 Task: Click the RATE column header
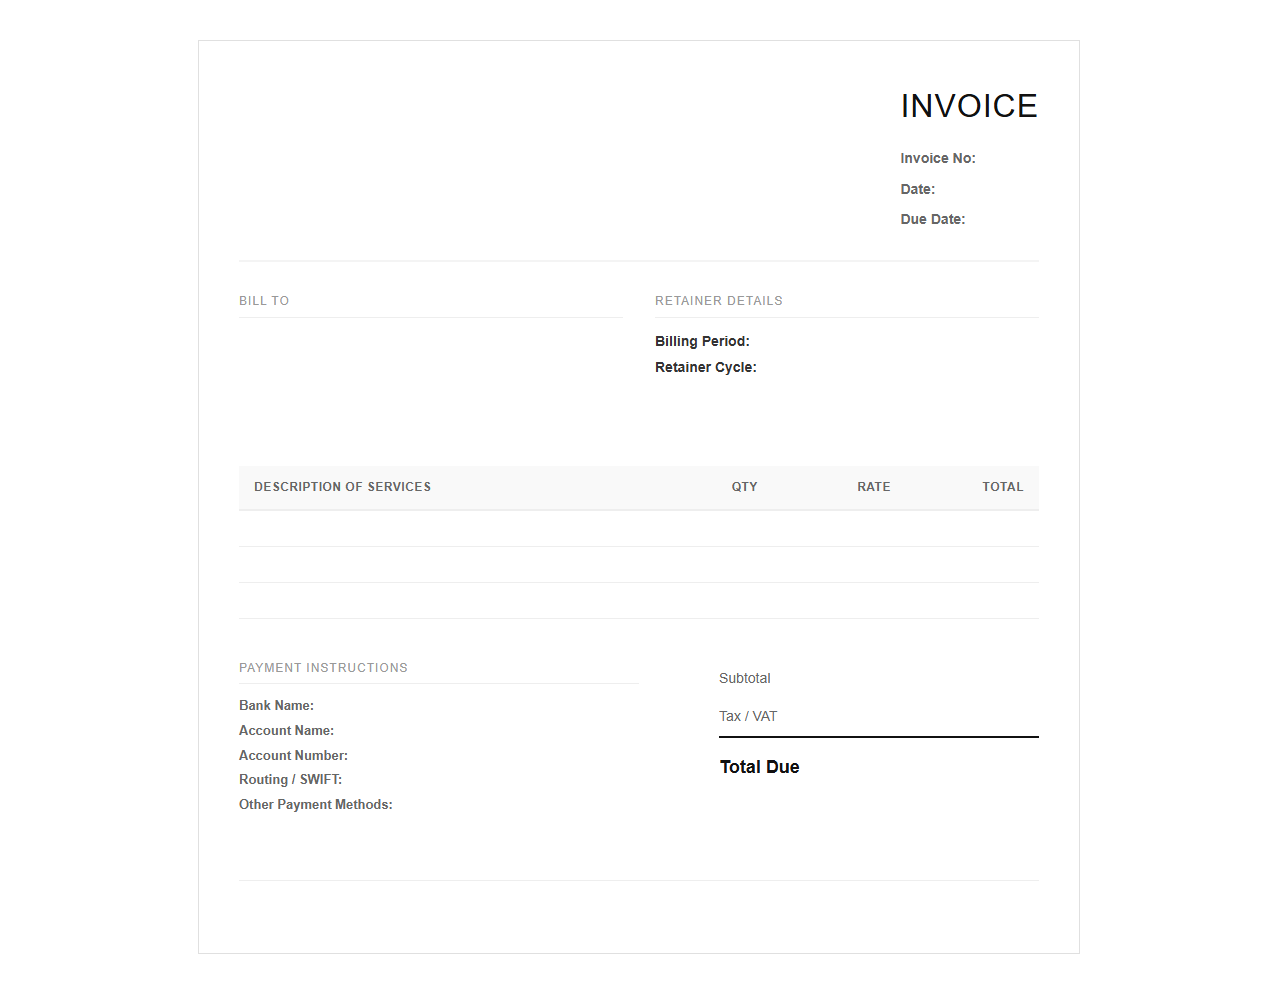(x=874, y=487)
